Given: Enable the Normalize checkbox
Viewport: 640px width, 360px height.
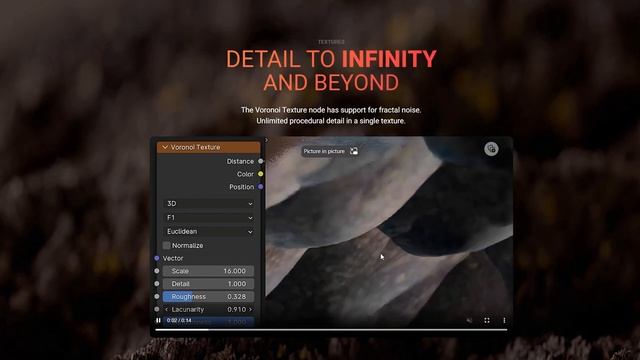Looking at the screenshot, I should pyautogui.click(x=167, y=245).
